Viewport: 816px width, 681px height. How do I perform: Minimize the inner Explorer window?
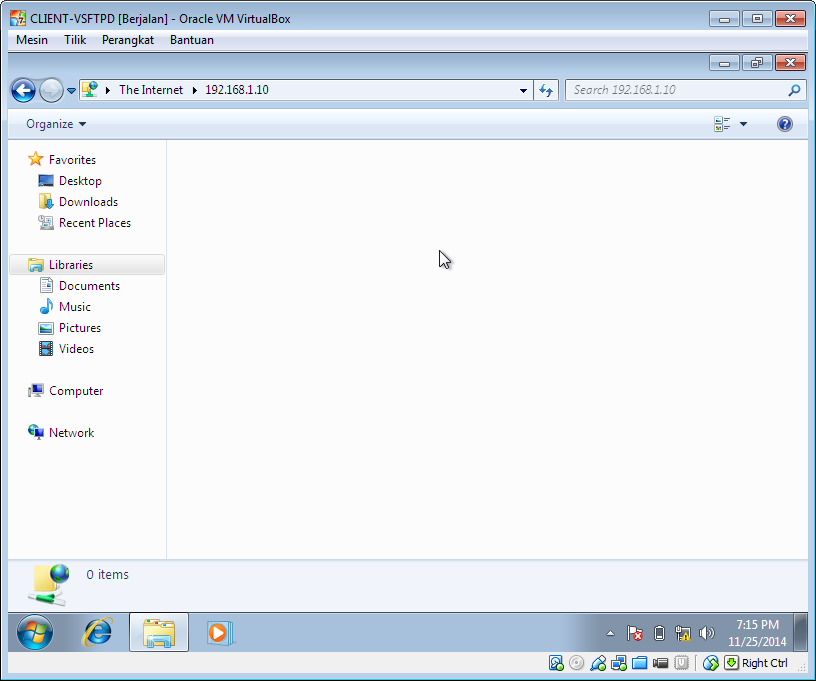click(724, 63)
